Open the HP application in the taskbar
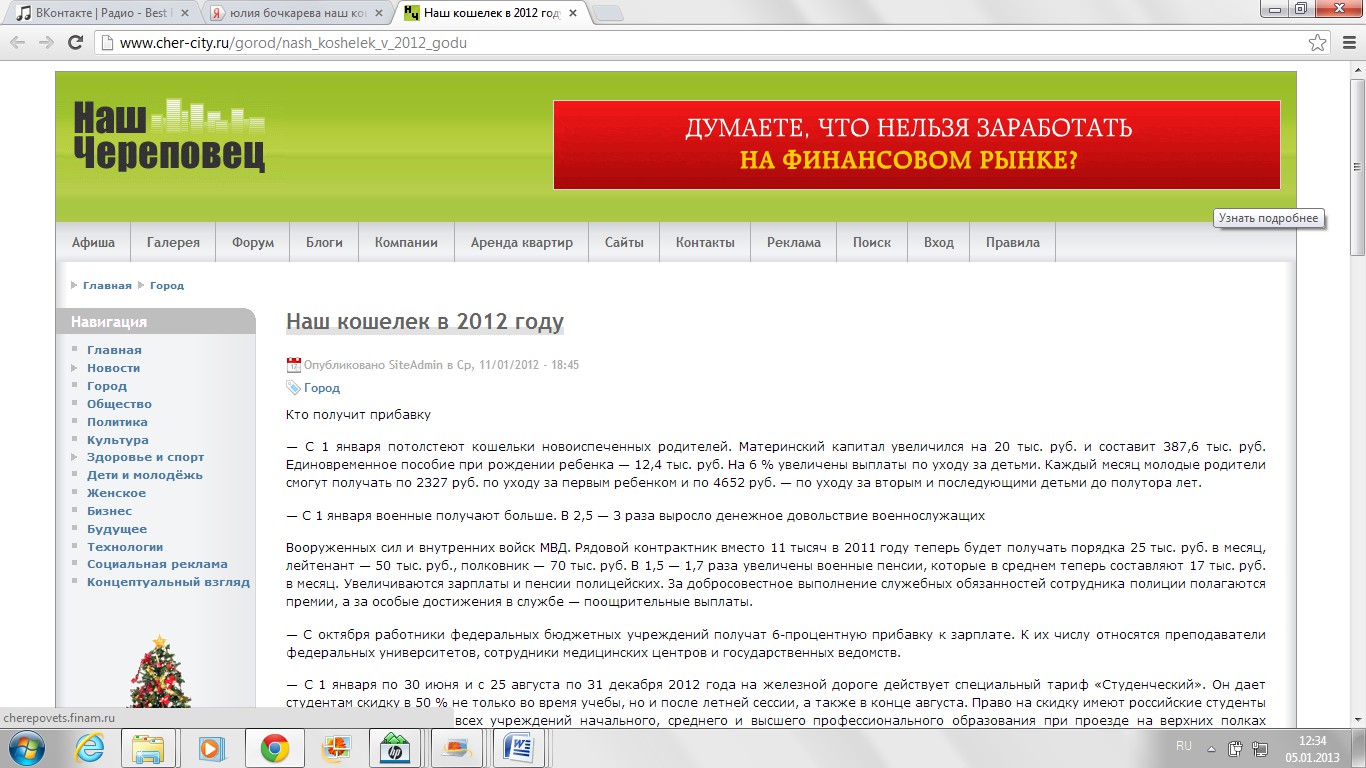Image resolution: width=1366 pixels, height=768 pixels. pos(395,748)
